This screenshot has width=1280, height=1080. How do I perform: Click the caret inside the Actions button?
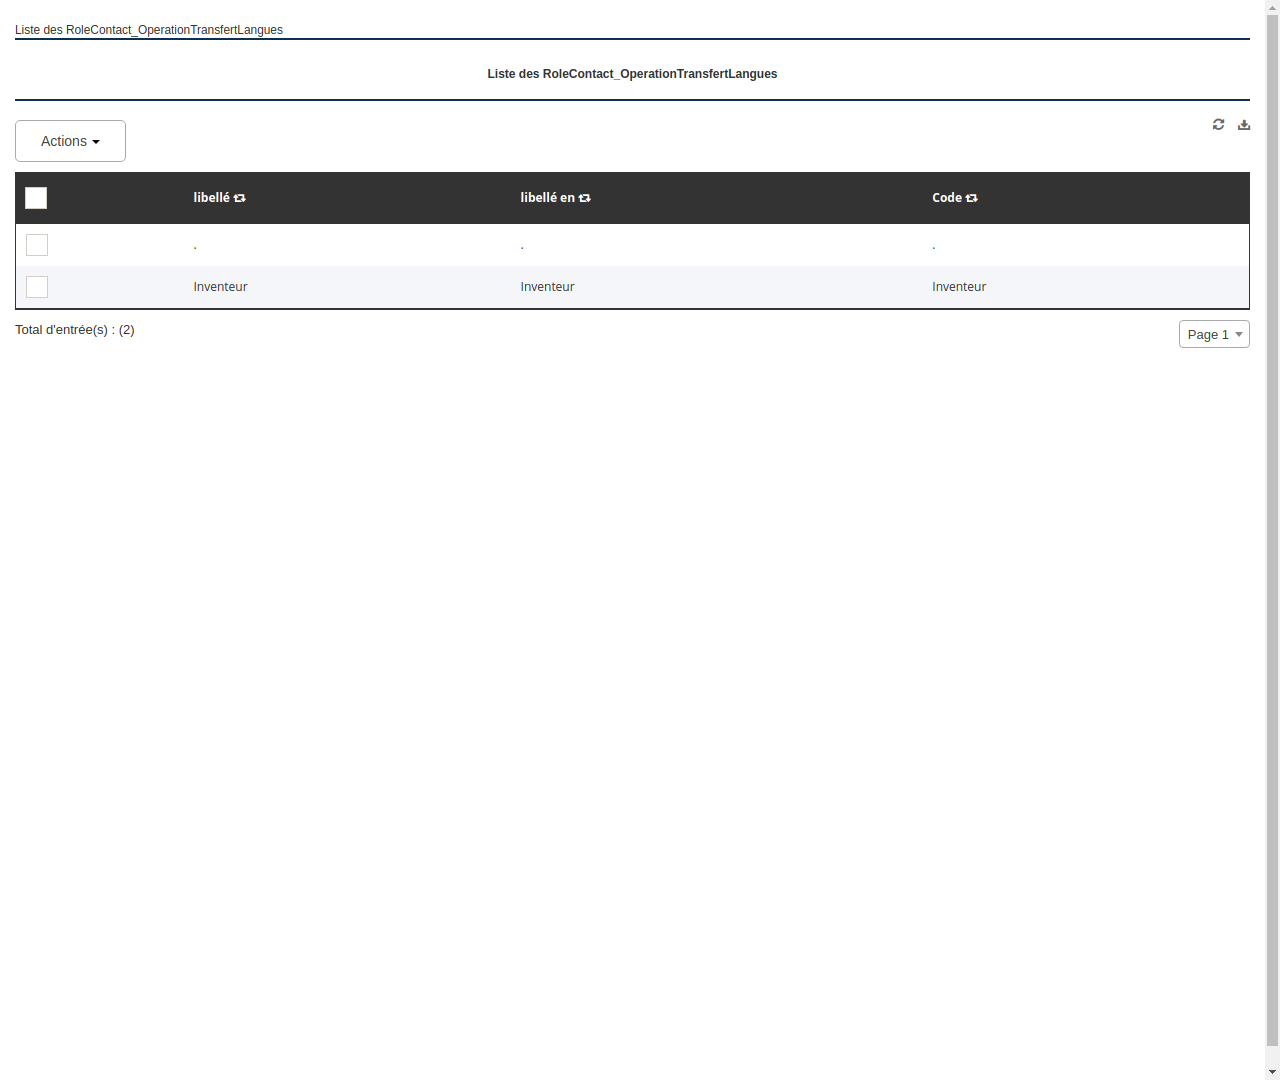coord(96,141)
